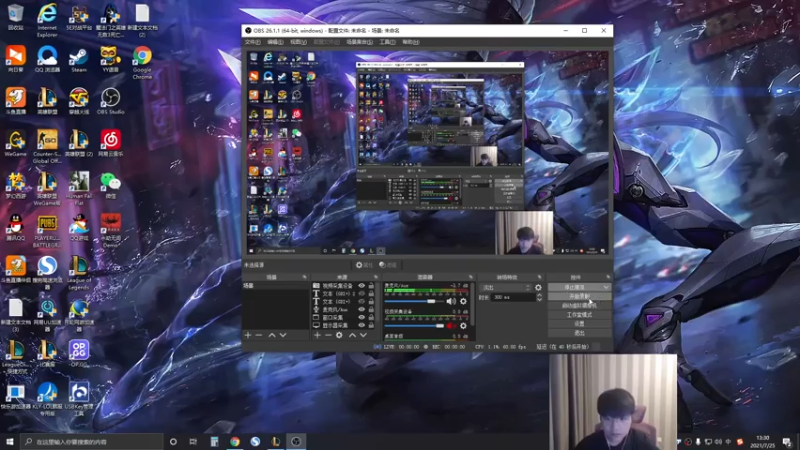The image size is (800, 450).
Task: Click the 300 ms duration input field
Action: coord(513,297)
